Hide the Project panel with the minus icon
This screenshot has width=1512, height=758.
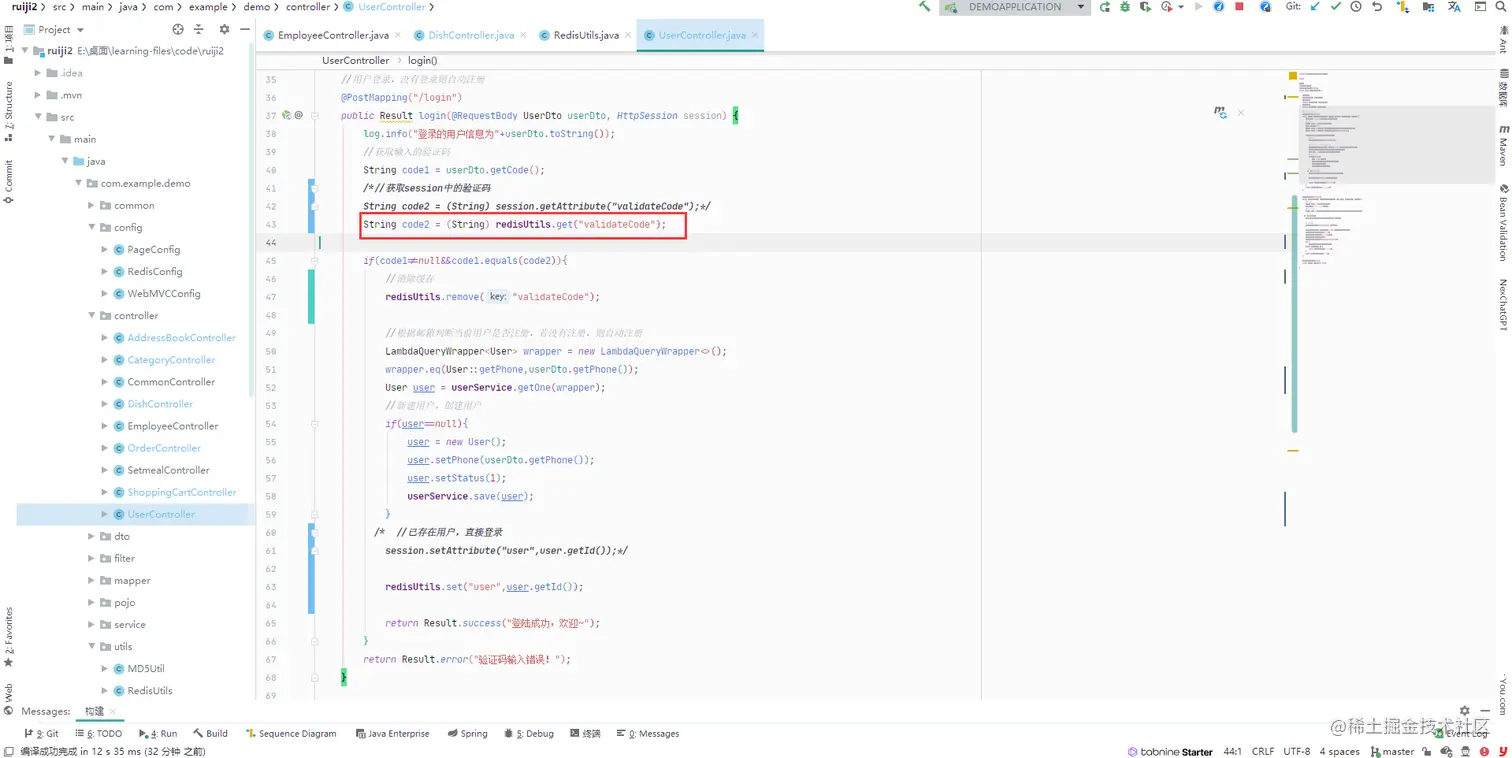pyautogui.click(x=245, y=29)
